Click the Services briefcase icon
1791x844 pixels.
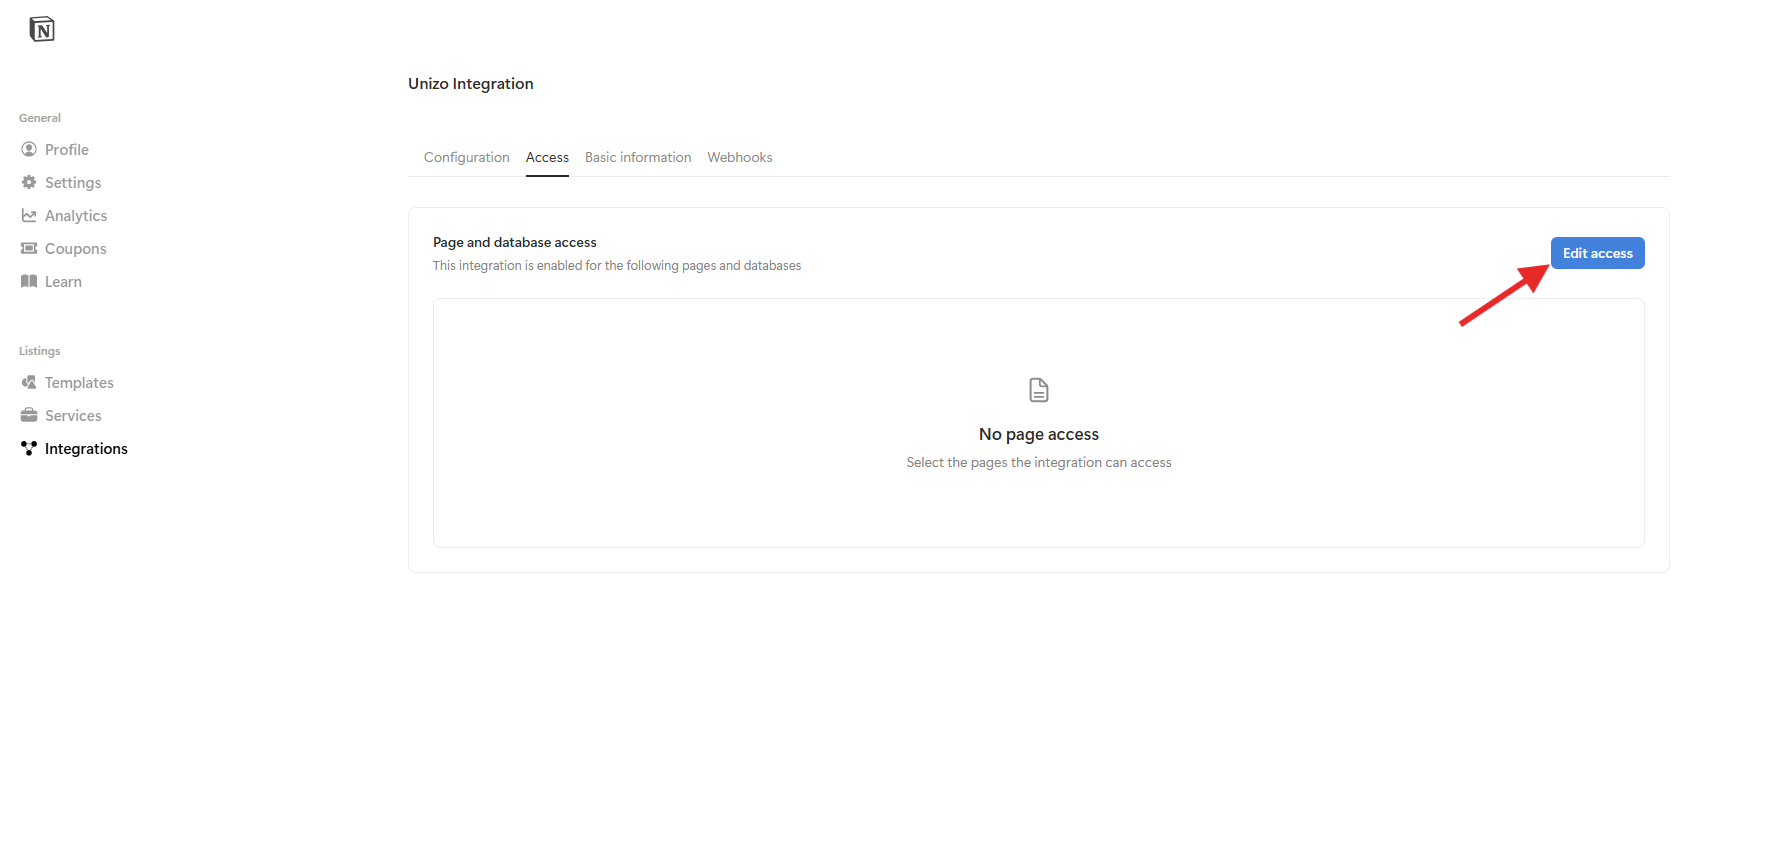pyautogui.click(x=29, y=415)
